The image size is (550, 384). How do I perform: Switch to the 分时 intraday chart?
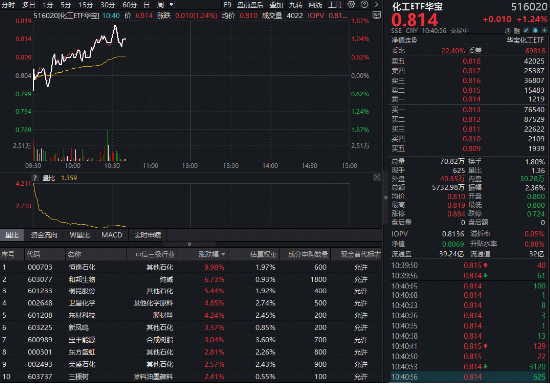(x=8, y=5)
